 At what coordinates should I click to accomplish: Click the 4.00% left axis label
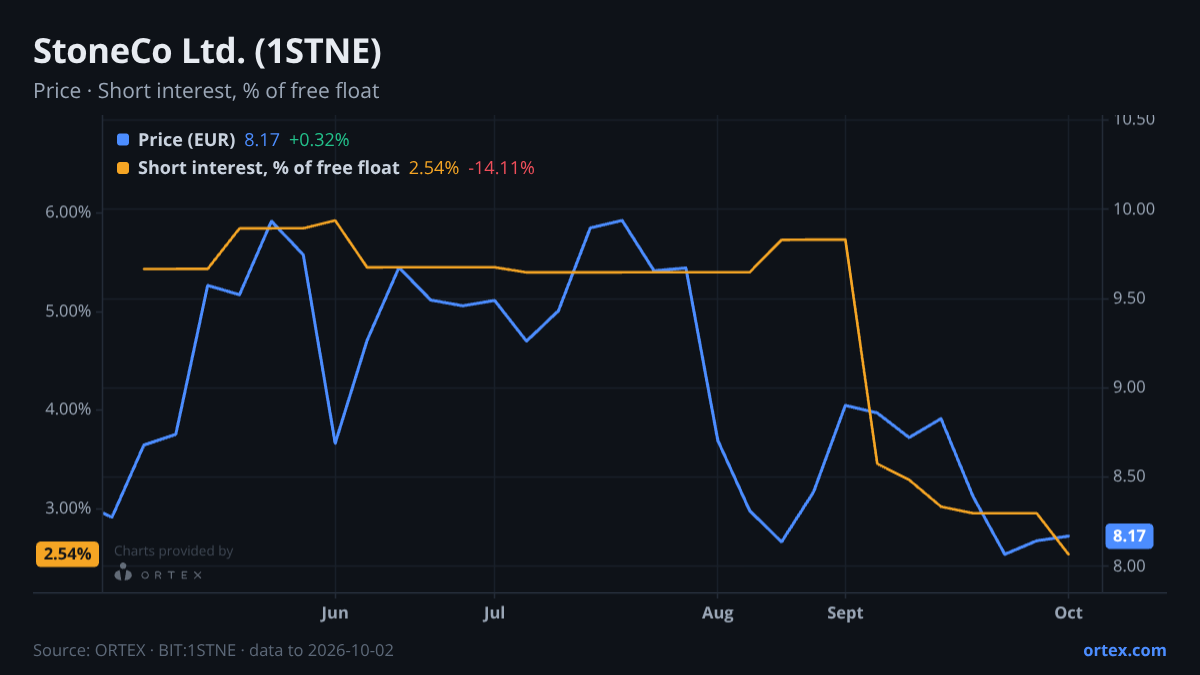click(68, 409)
